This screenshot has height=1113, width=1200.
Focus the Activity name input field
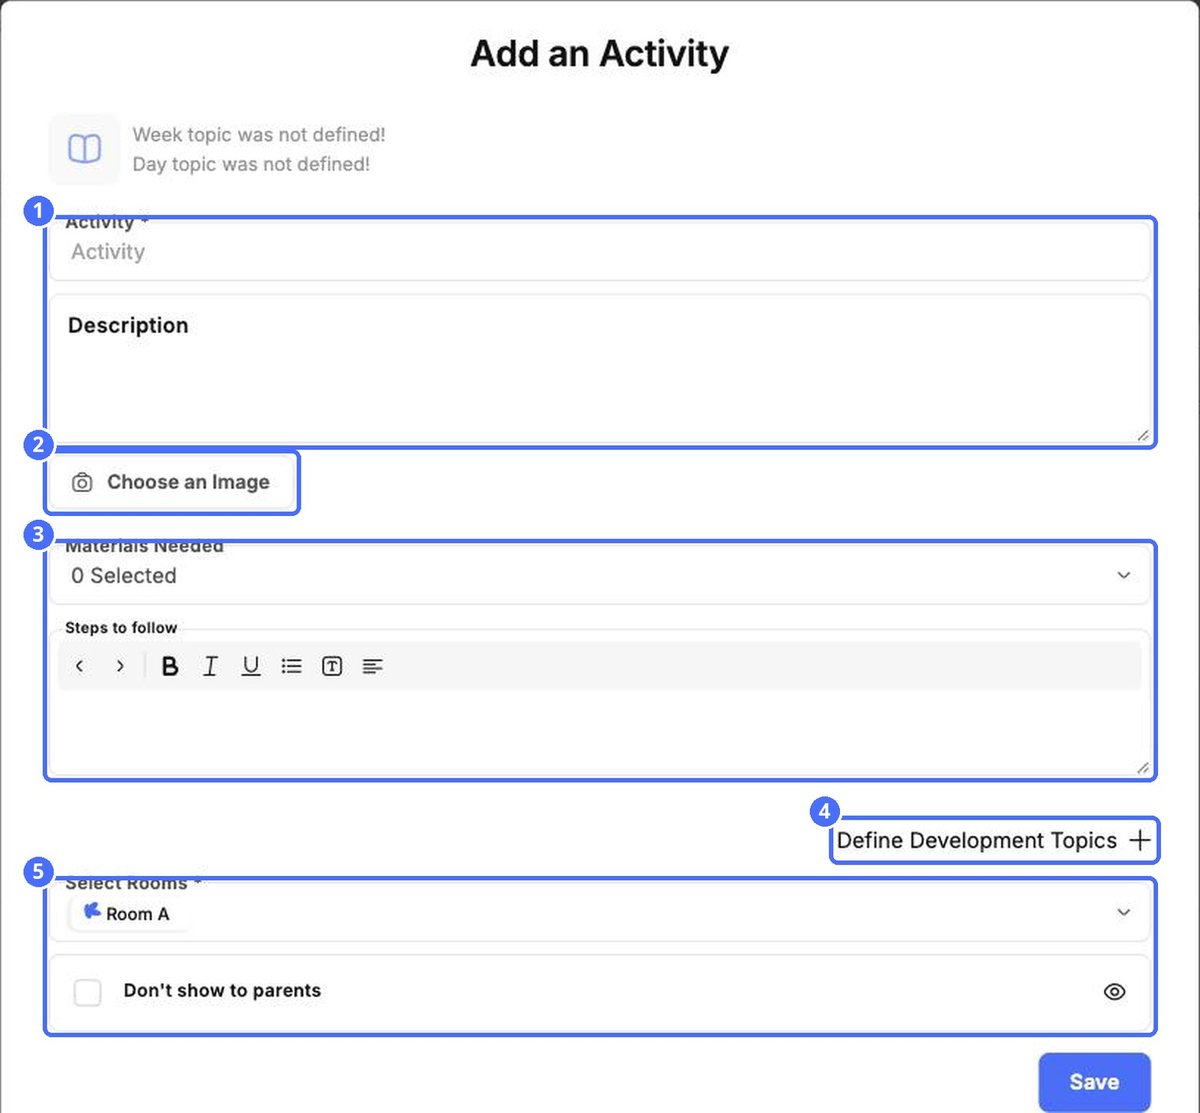click(x=600, y=250)
